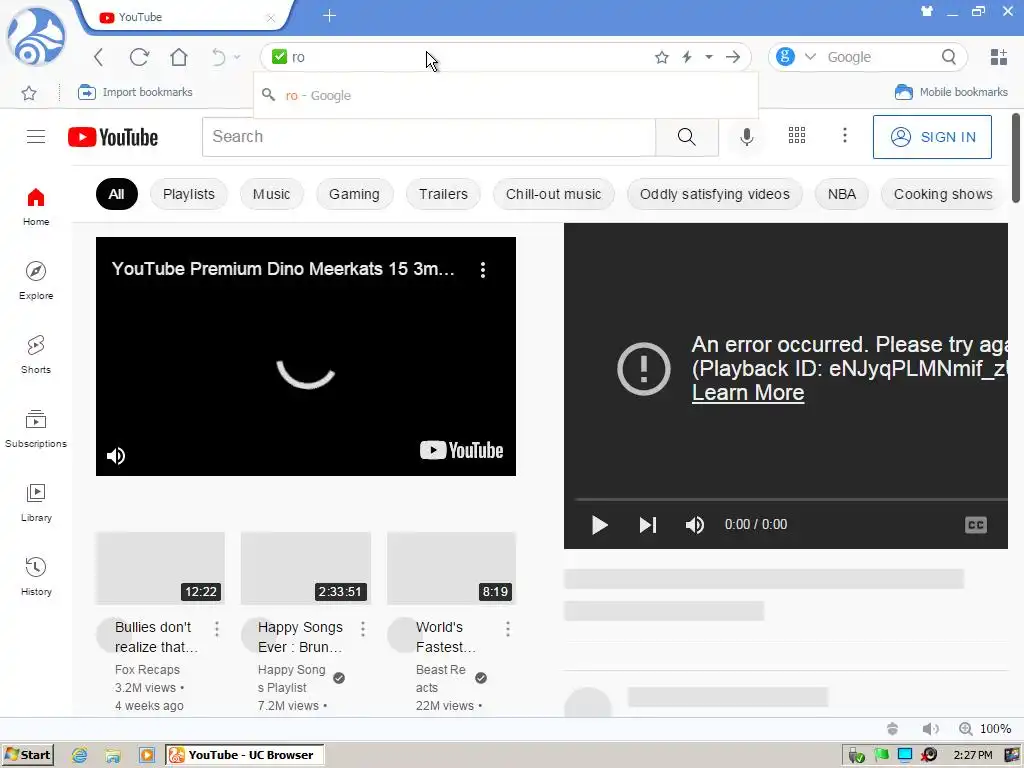Screen dimensions: 1024x768
Task: Go back with the browser back arrow
Action: 99,57
